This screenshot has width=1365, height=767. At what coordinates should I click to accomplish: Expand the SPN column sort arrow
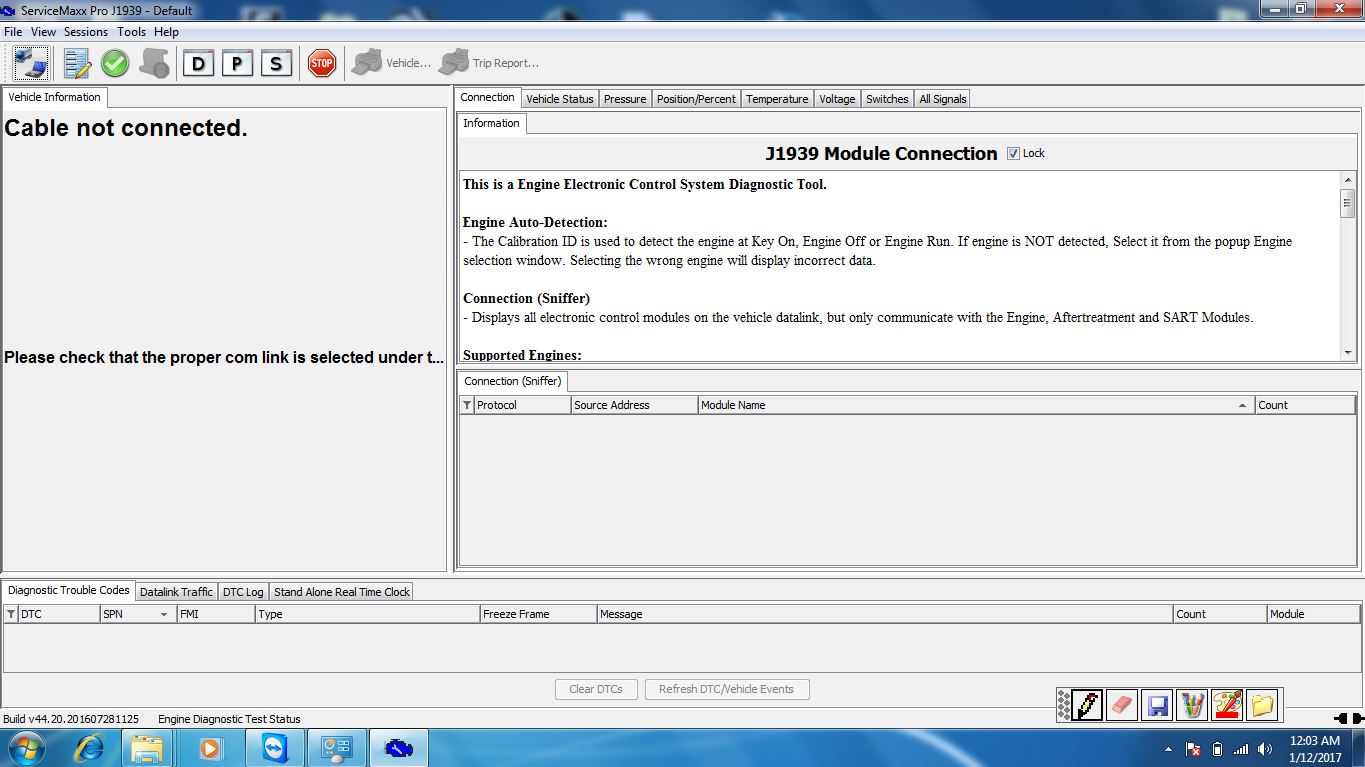pos(164,614)
